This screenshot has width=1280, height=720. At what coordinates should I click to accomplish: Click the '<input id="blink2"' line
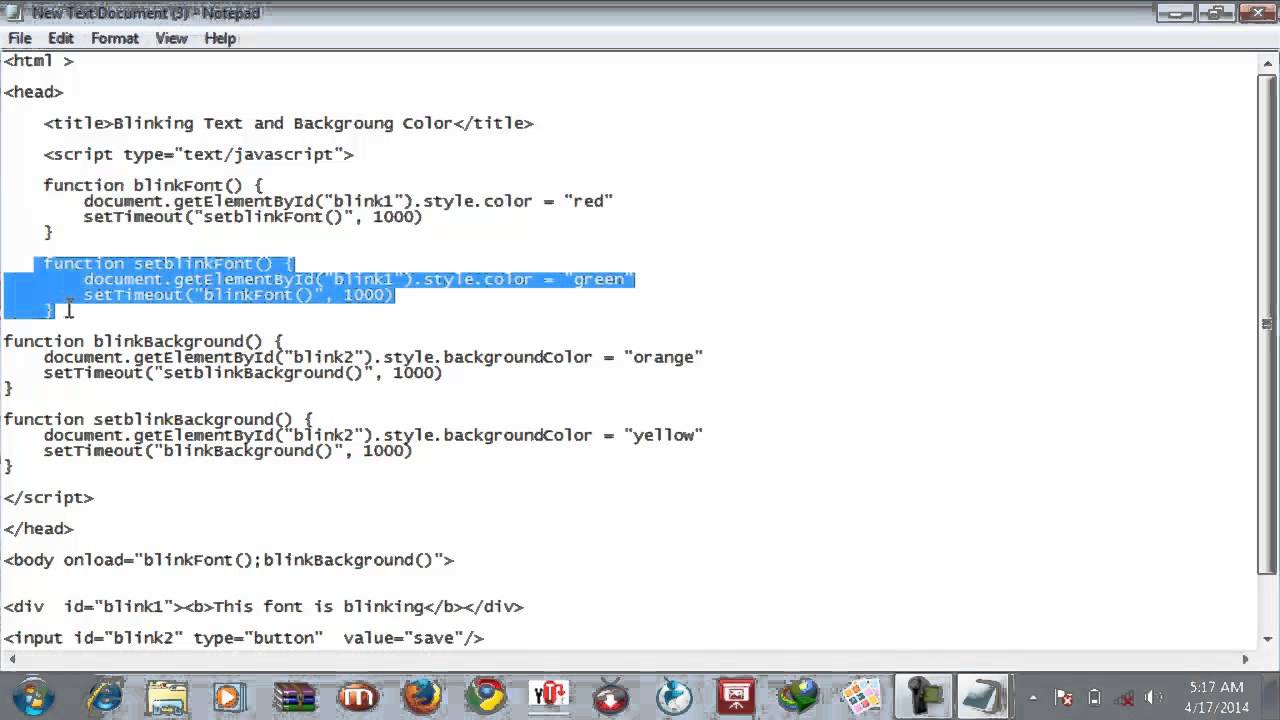(x=244, y=637)
